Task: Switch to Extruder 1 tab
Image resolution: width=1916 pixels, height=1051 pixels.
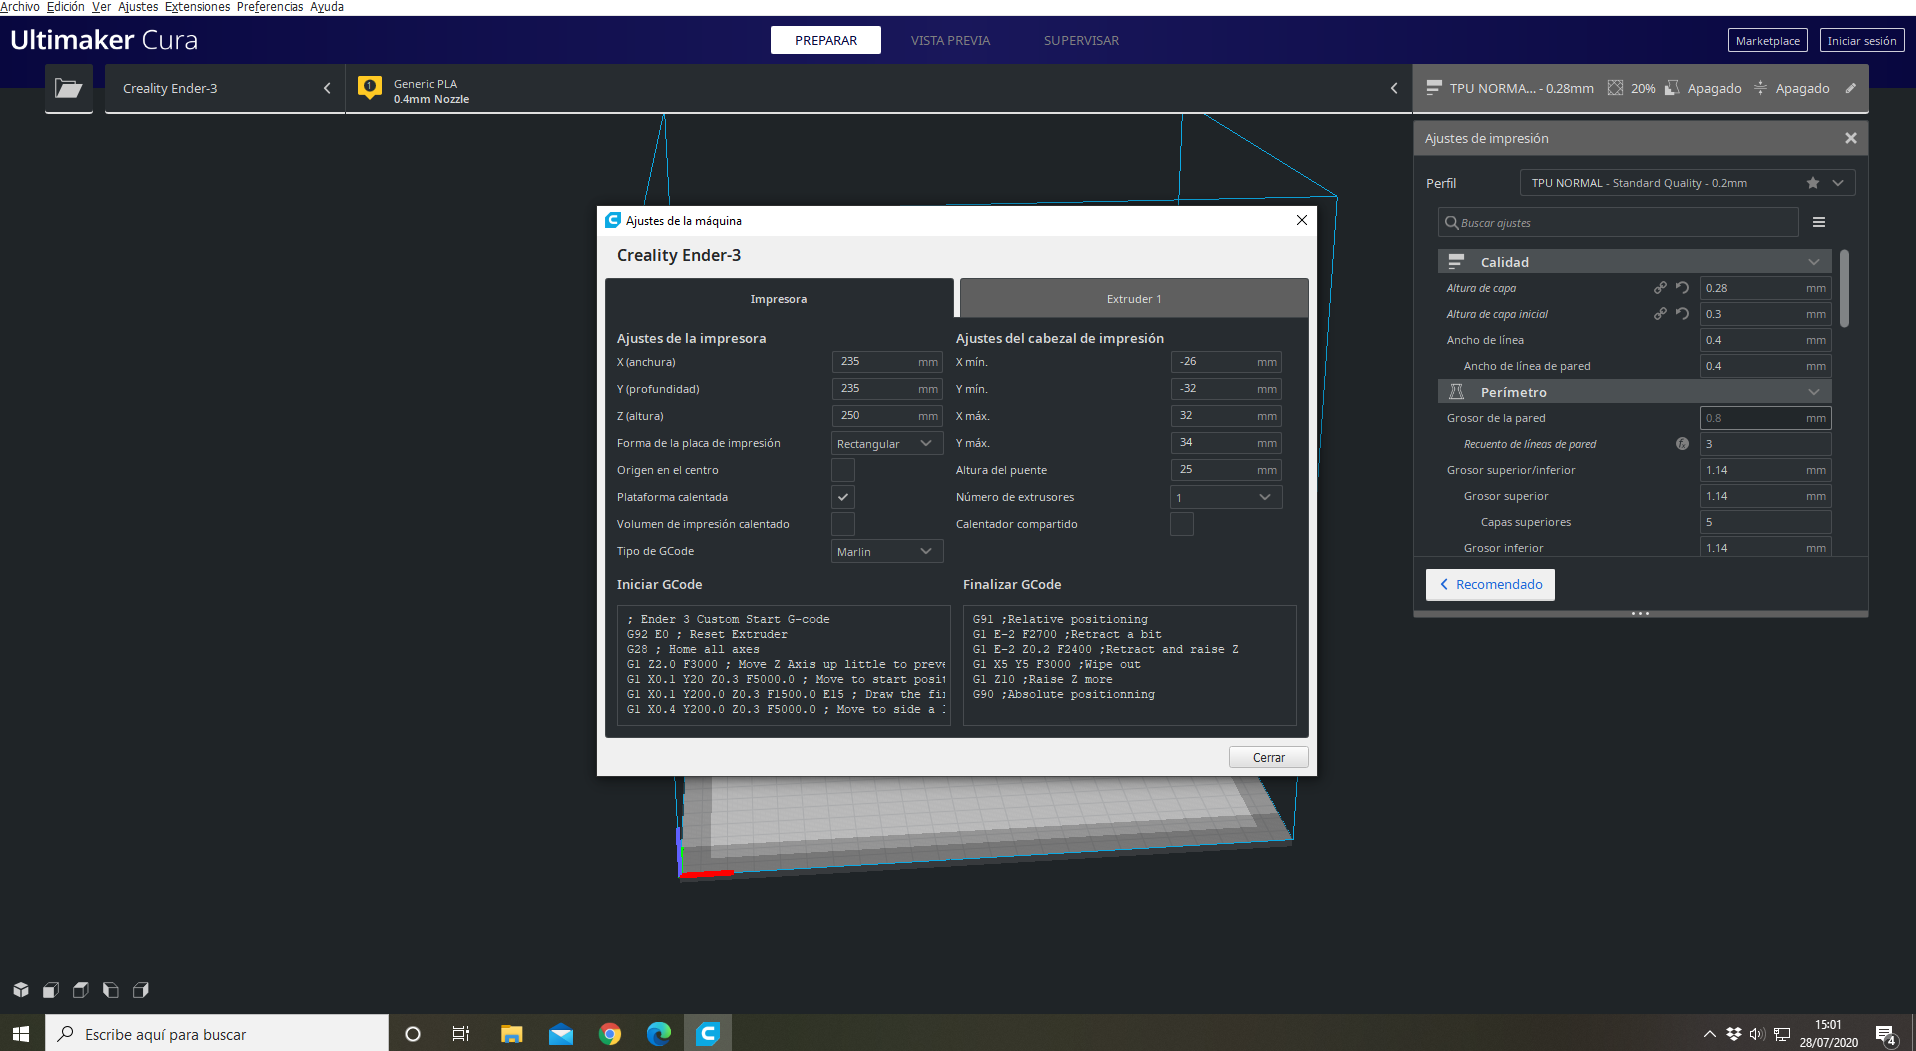Action: click(1134, 299)
